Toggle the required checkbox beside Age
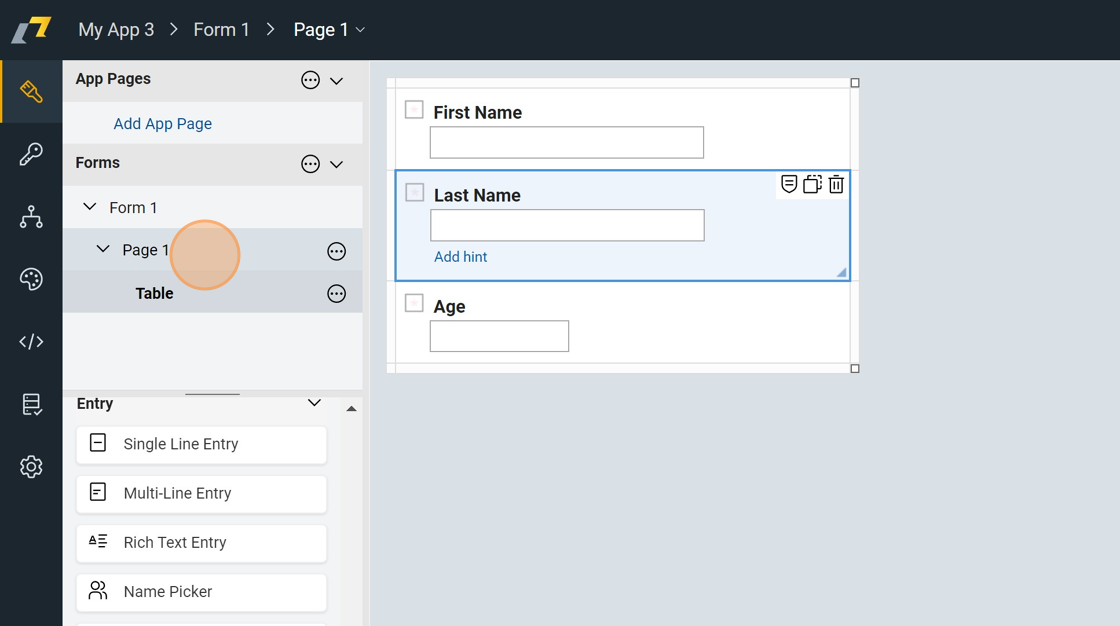Image resolution: width=1120 pixels, height=626 pixels. 414,303
